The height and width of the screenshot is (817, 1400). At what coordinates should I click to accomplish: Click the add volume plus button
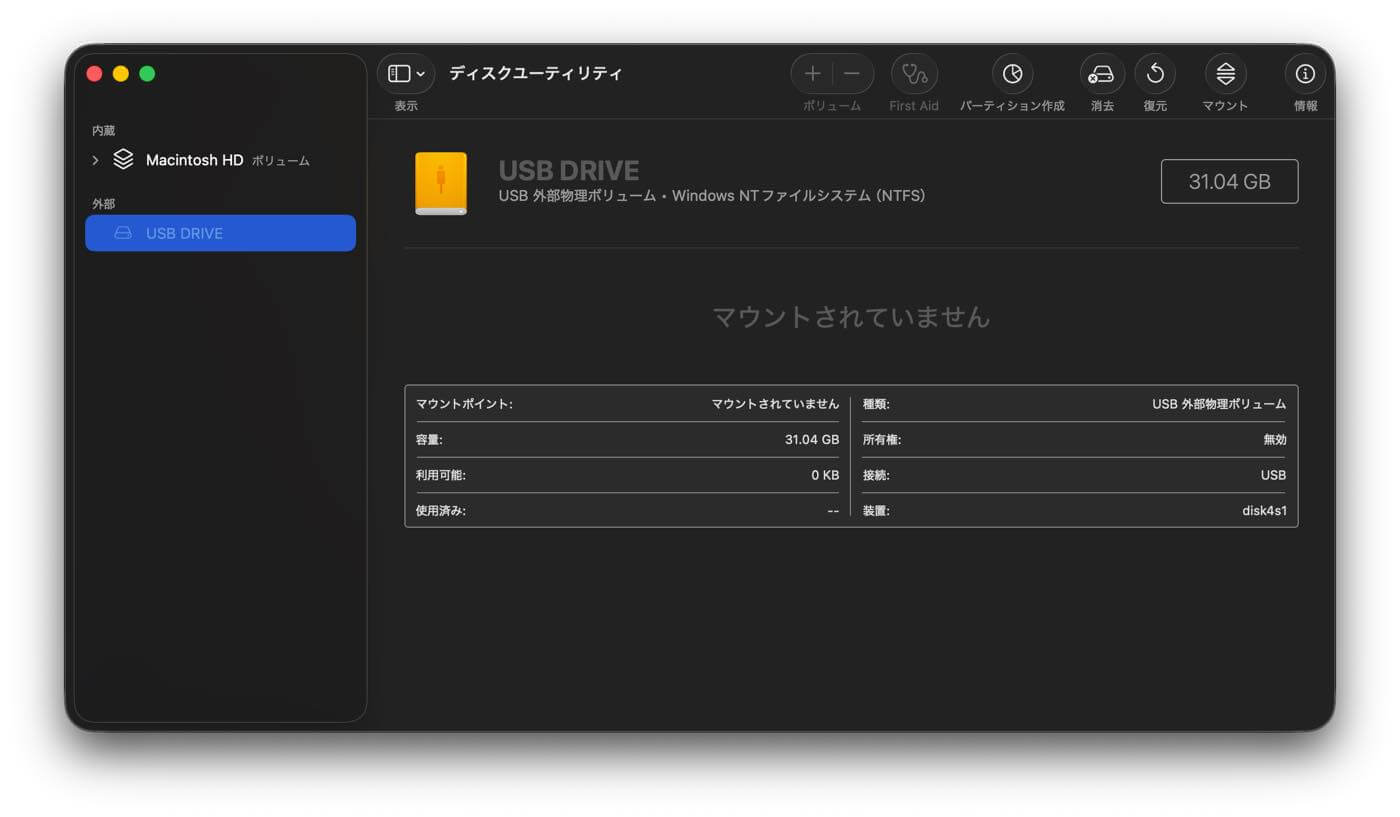[x=813, y=73]
